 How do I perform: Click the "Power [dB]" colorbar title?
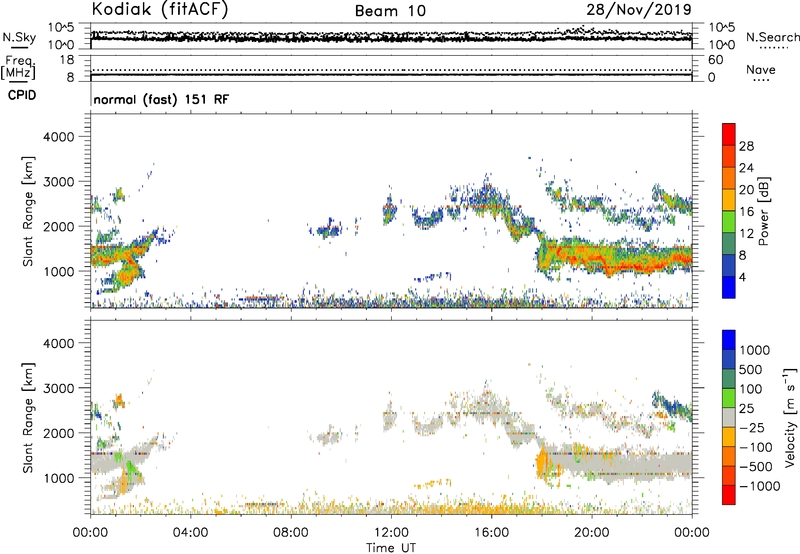coord(763,211)
